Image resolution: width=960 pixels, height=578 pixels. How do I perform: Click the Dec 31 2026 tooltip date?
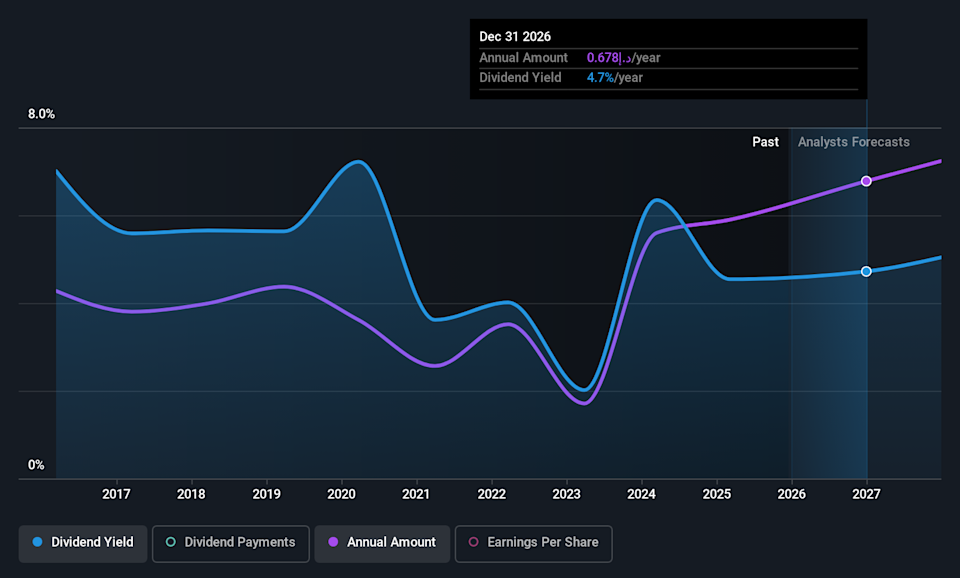tap(515, 37)
